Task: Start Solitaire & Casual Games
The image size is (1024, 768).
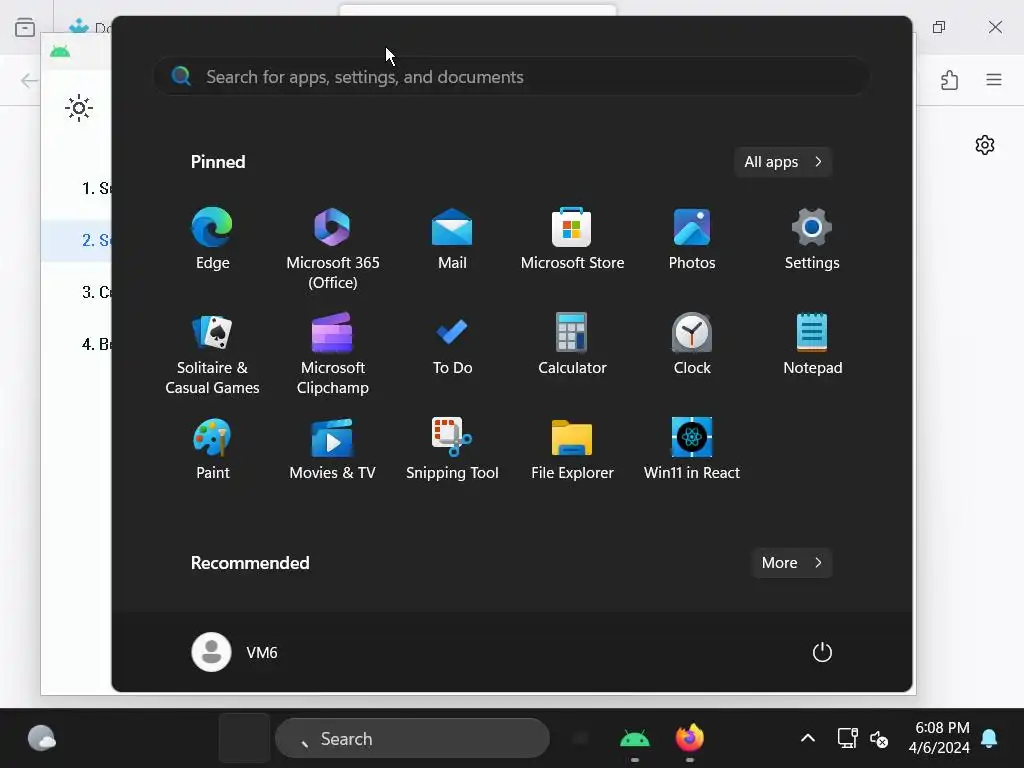Action: (212, 353)
